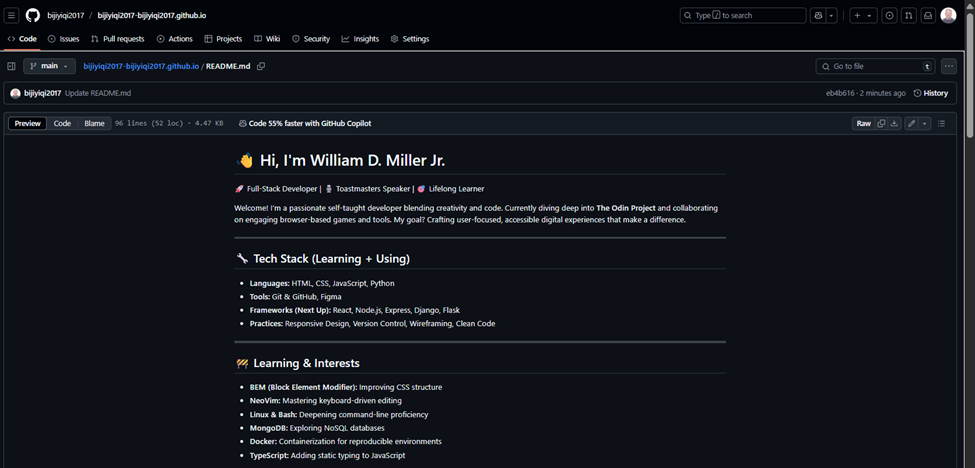975x468 pixels.
Task: Switch to the Issues tab
Action: click(63, 39)
